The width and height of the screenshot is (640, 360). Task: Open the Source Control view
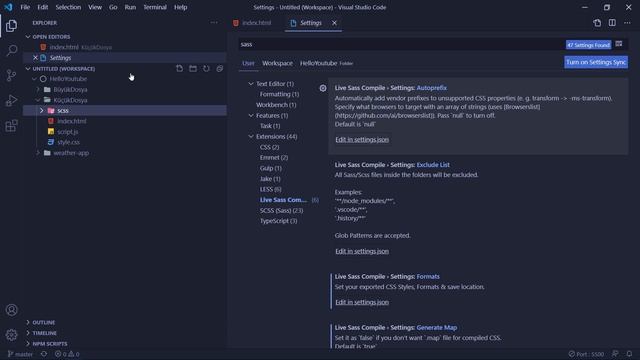pos(11,76)
